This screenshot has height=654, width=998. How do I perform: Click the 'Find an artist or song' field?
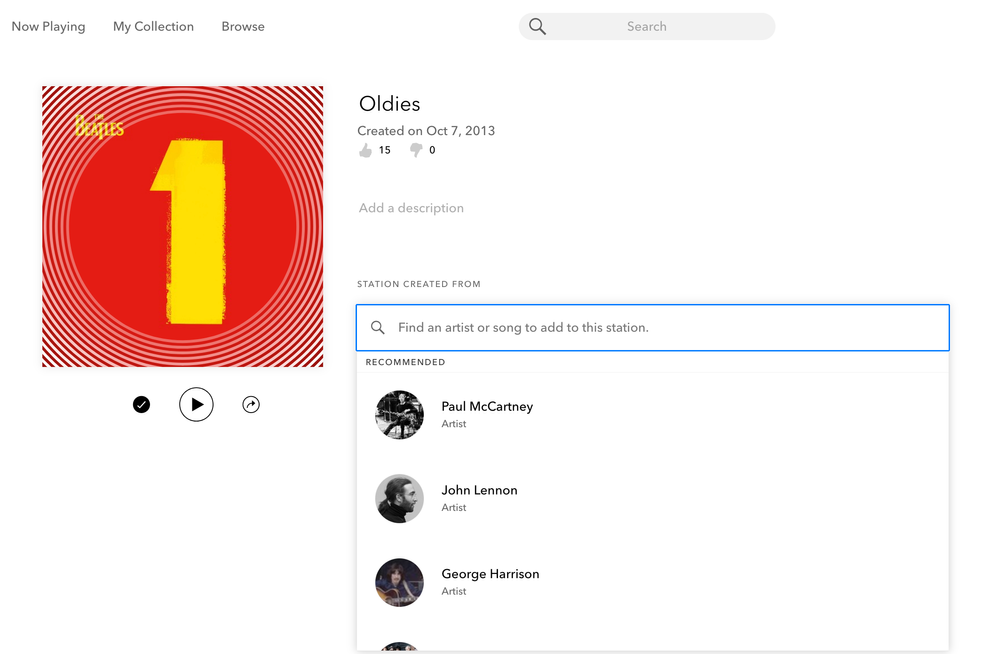pos(660,328)
